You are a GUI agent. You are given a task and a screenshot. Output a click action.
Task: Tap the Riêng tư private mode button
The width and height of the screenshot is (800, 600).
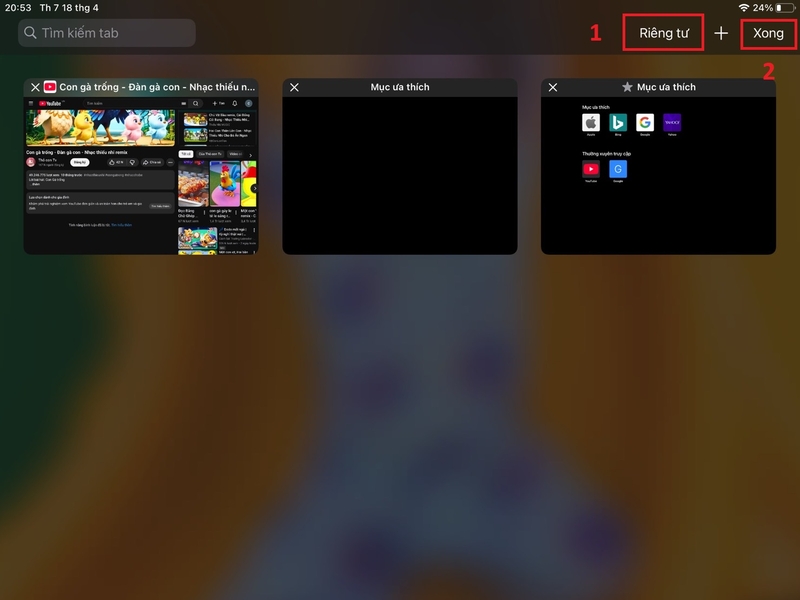pos(663,33)
